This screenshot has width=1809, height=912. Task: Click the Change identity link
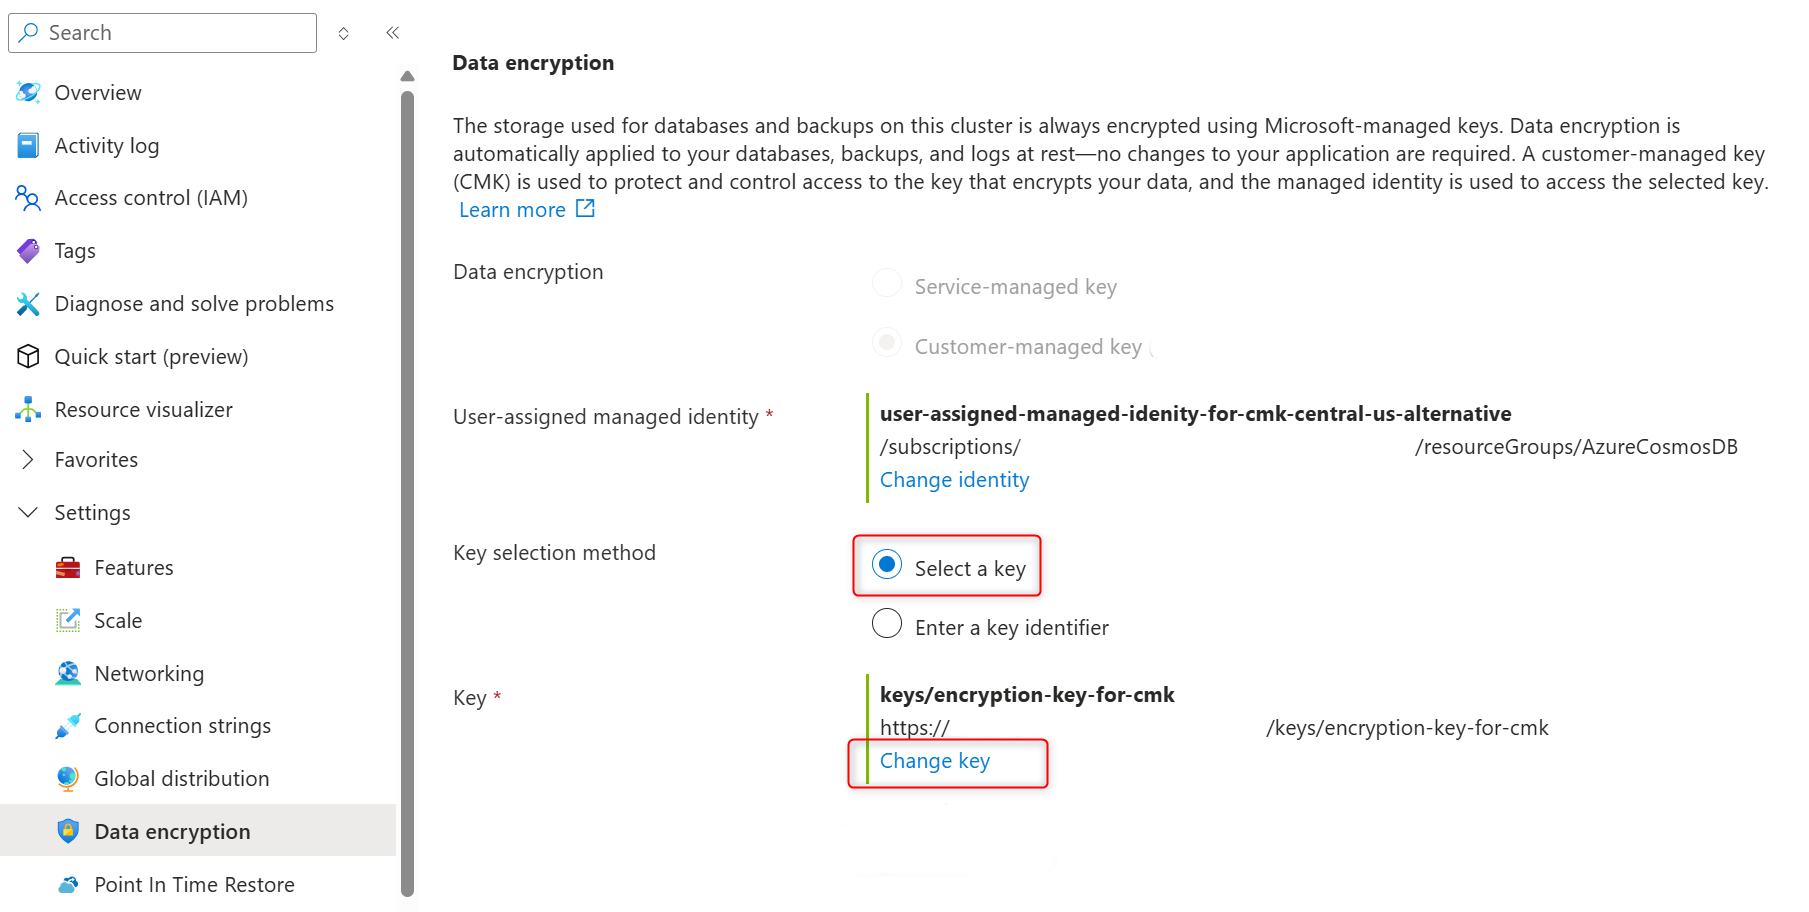954,480
